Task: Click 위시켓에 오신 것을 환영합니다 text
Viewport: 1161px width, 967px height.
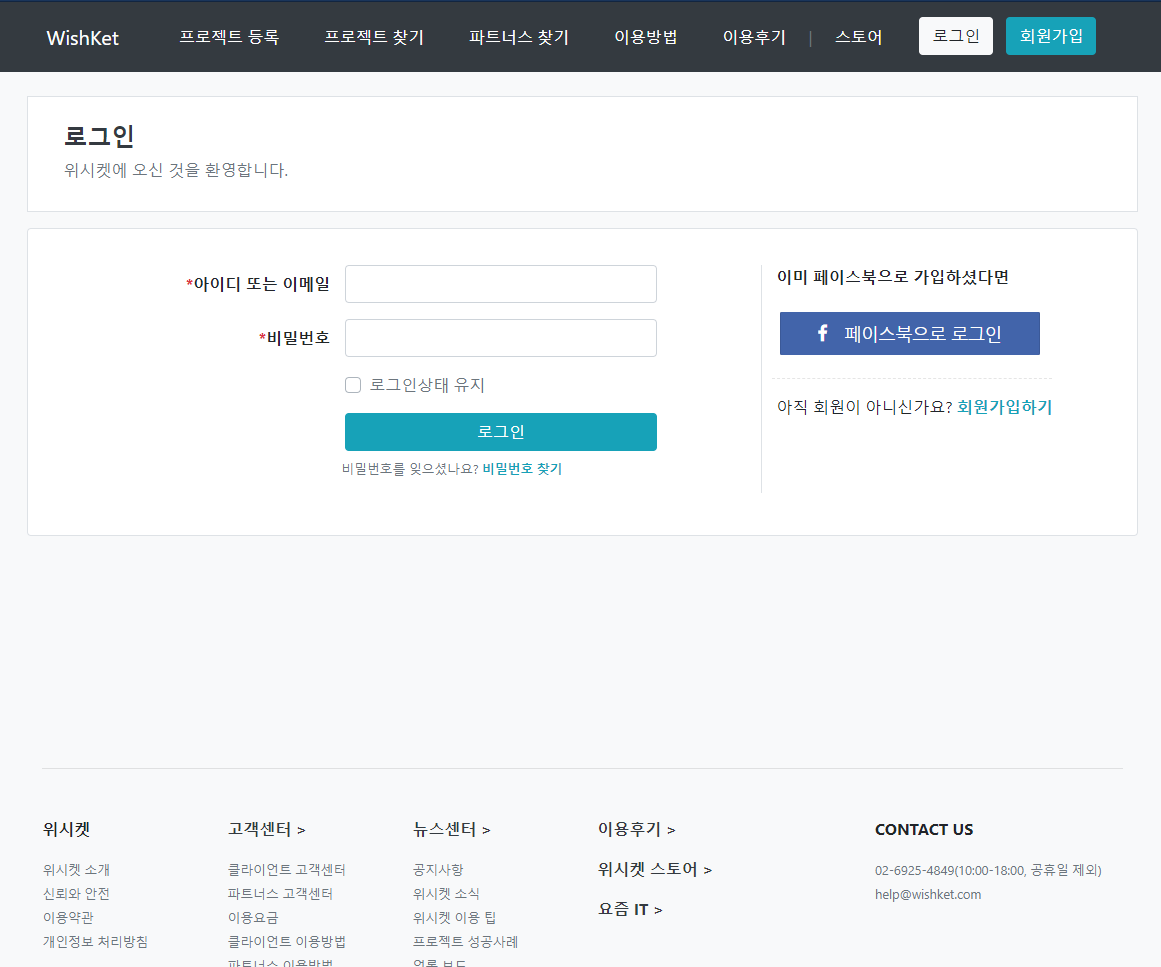Action: 175,170
